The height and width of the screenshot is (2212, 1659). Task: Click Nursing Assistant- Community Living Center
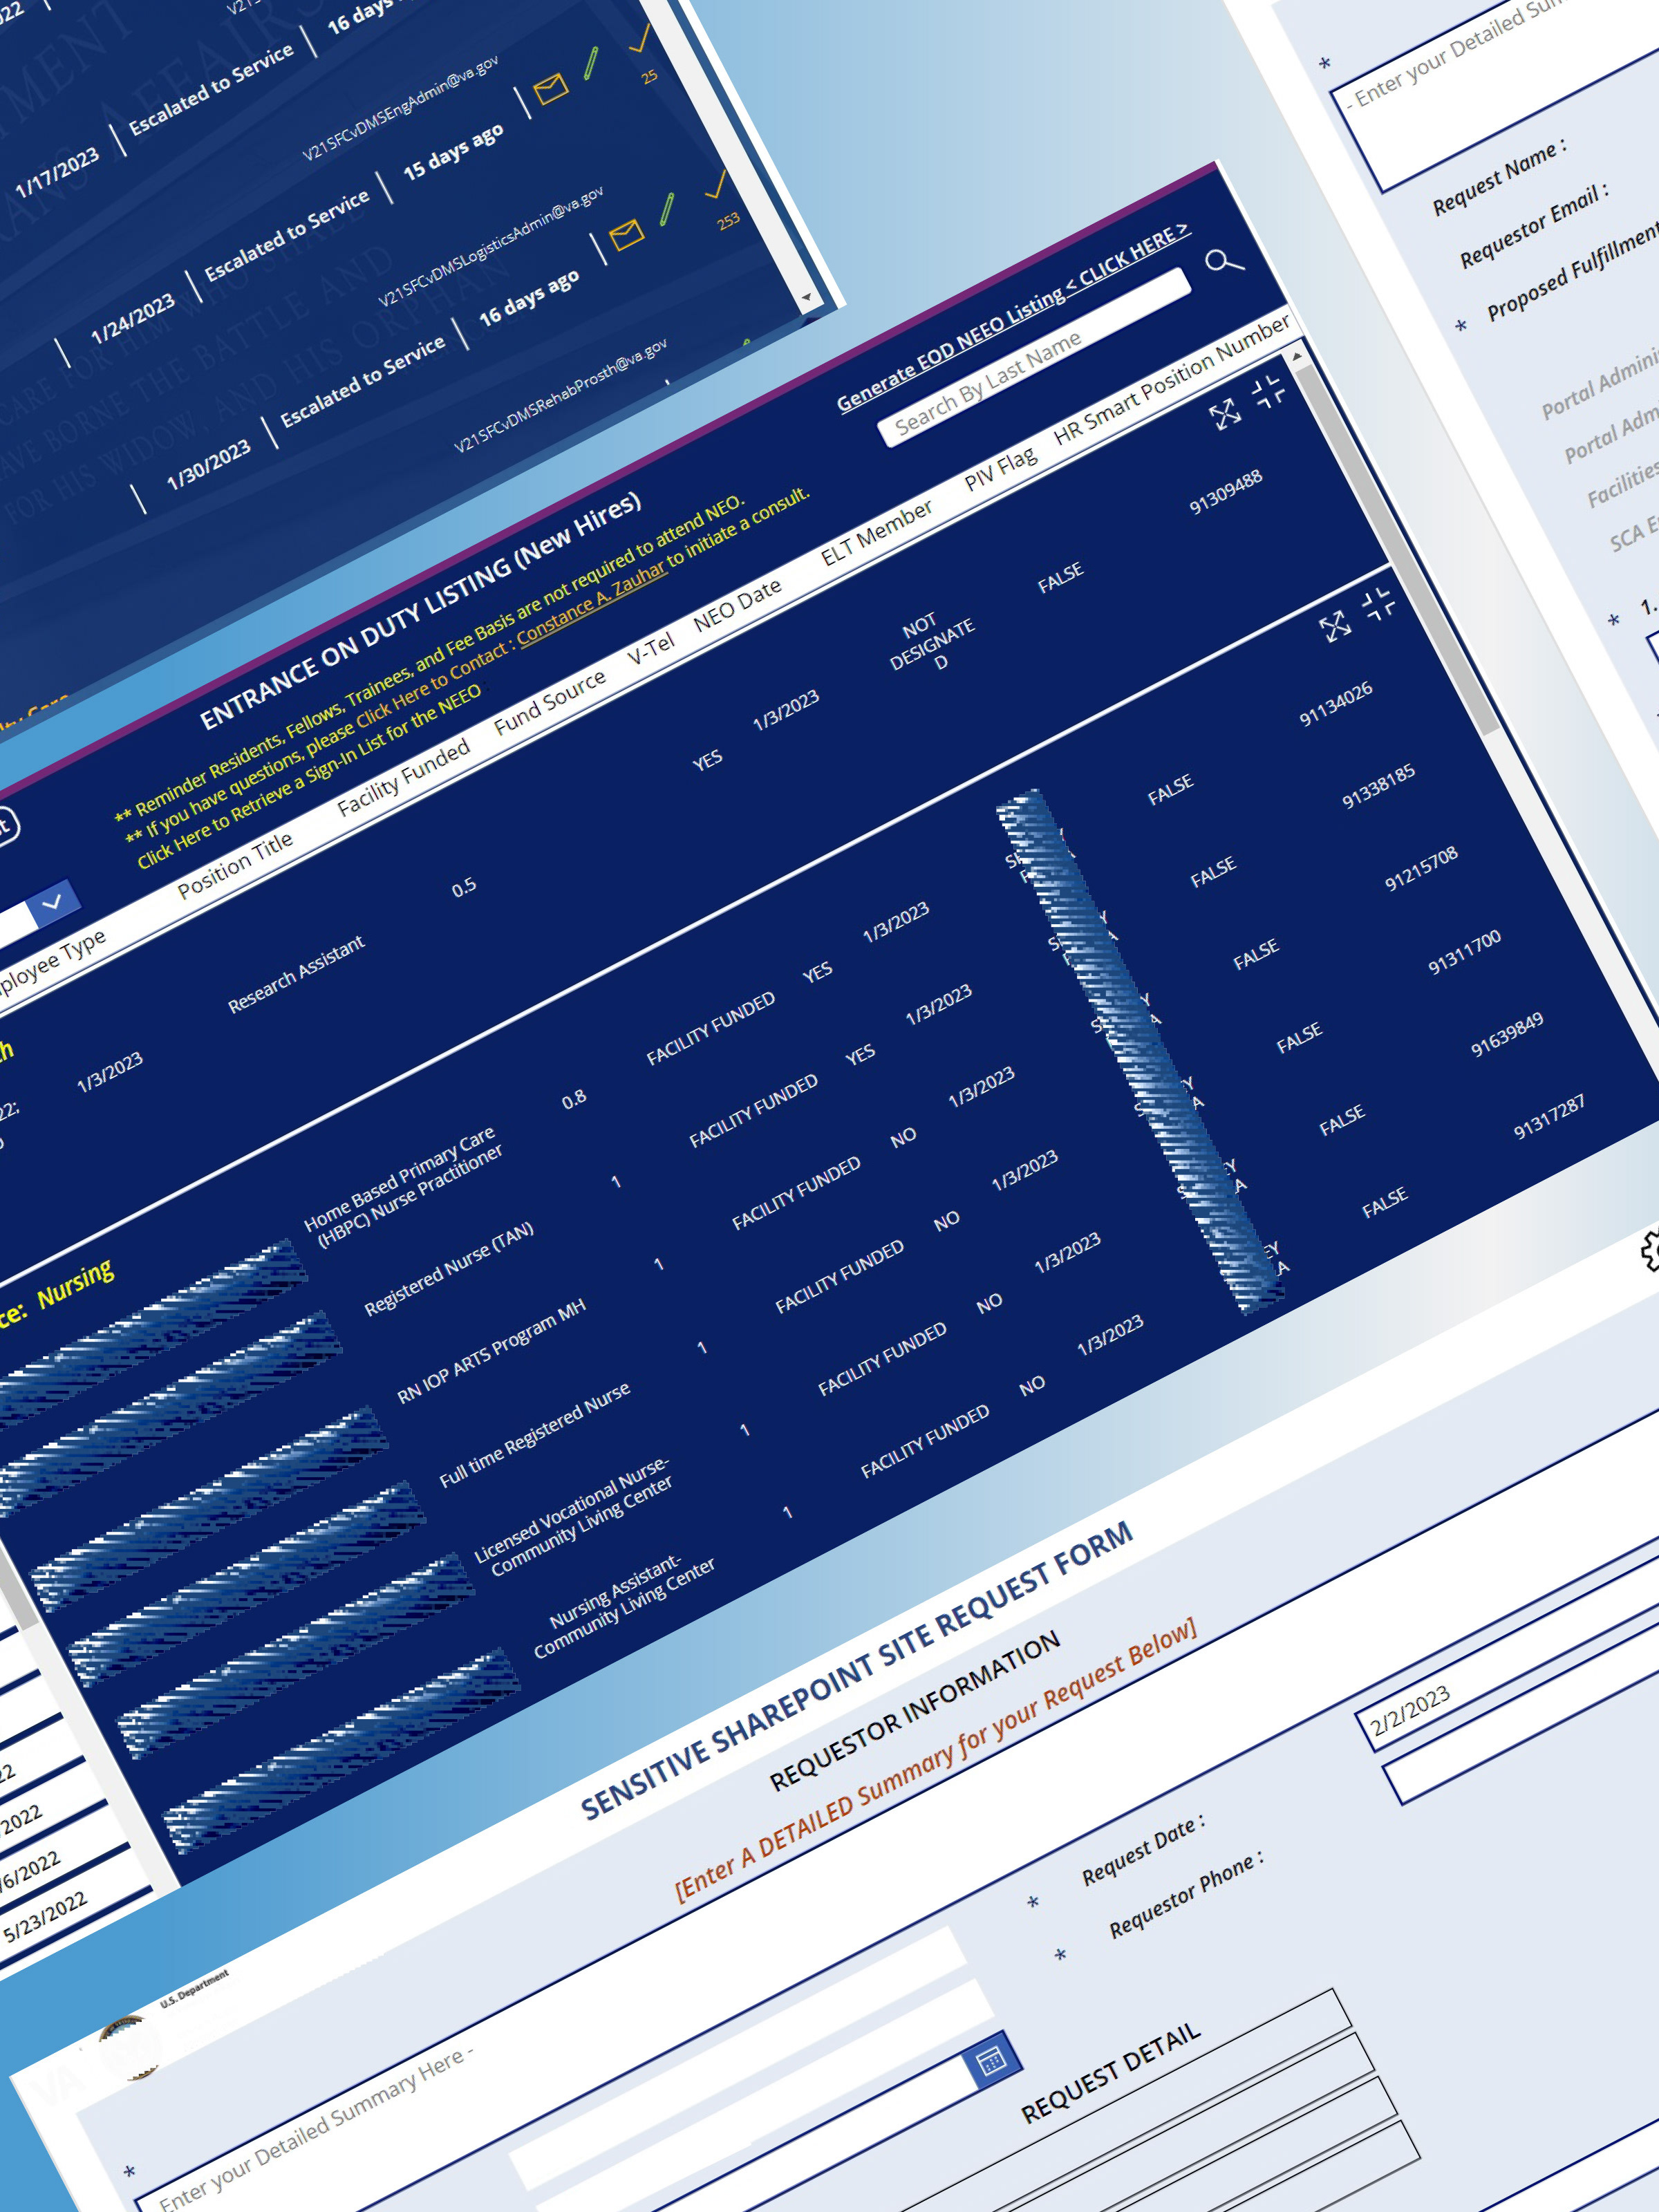pyautogui.click(x=624, y=1607)
